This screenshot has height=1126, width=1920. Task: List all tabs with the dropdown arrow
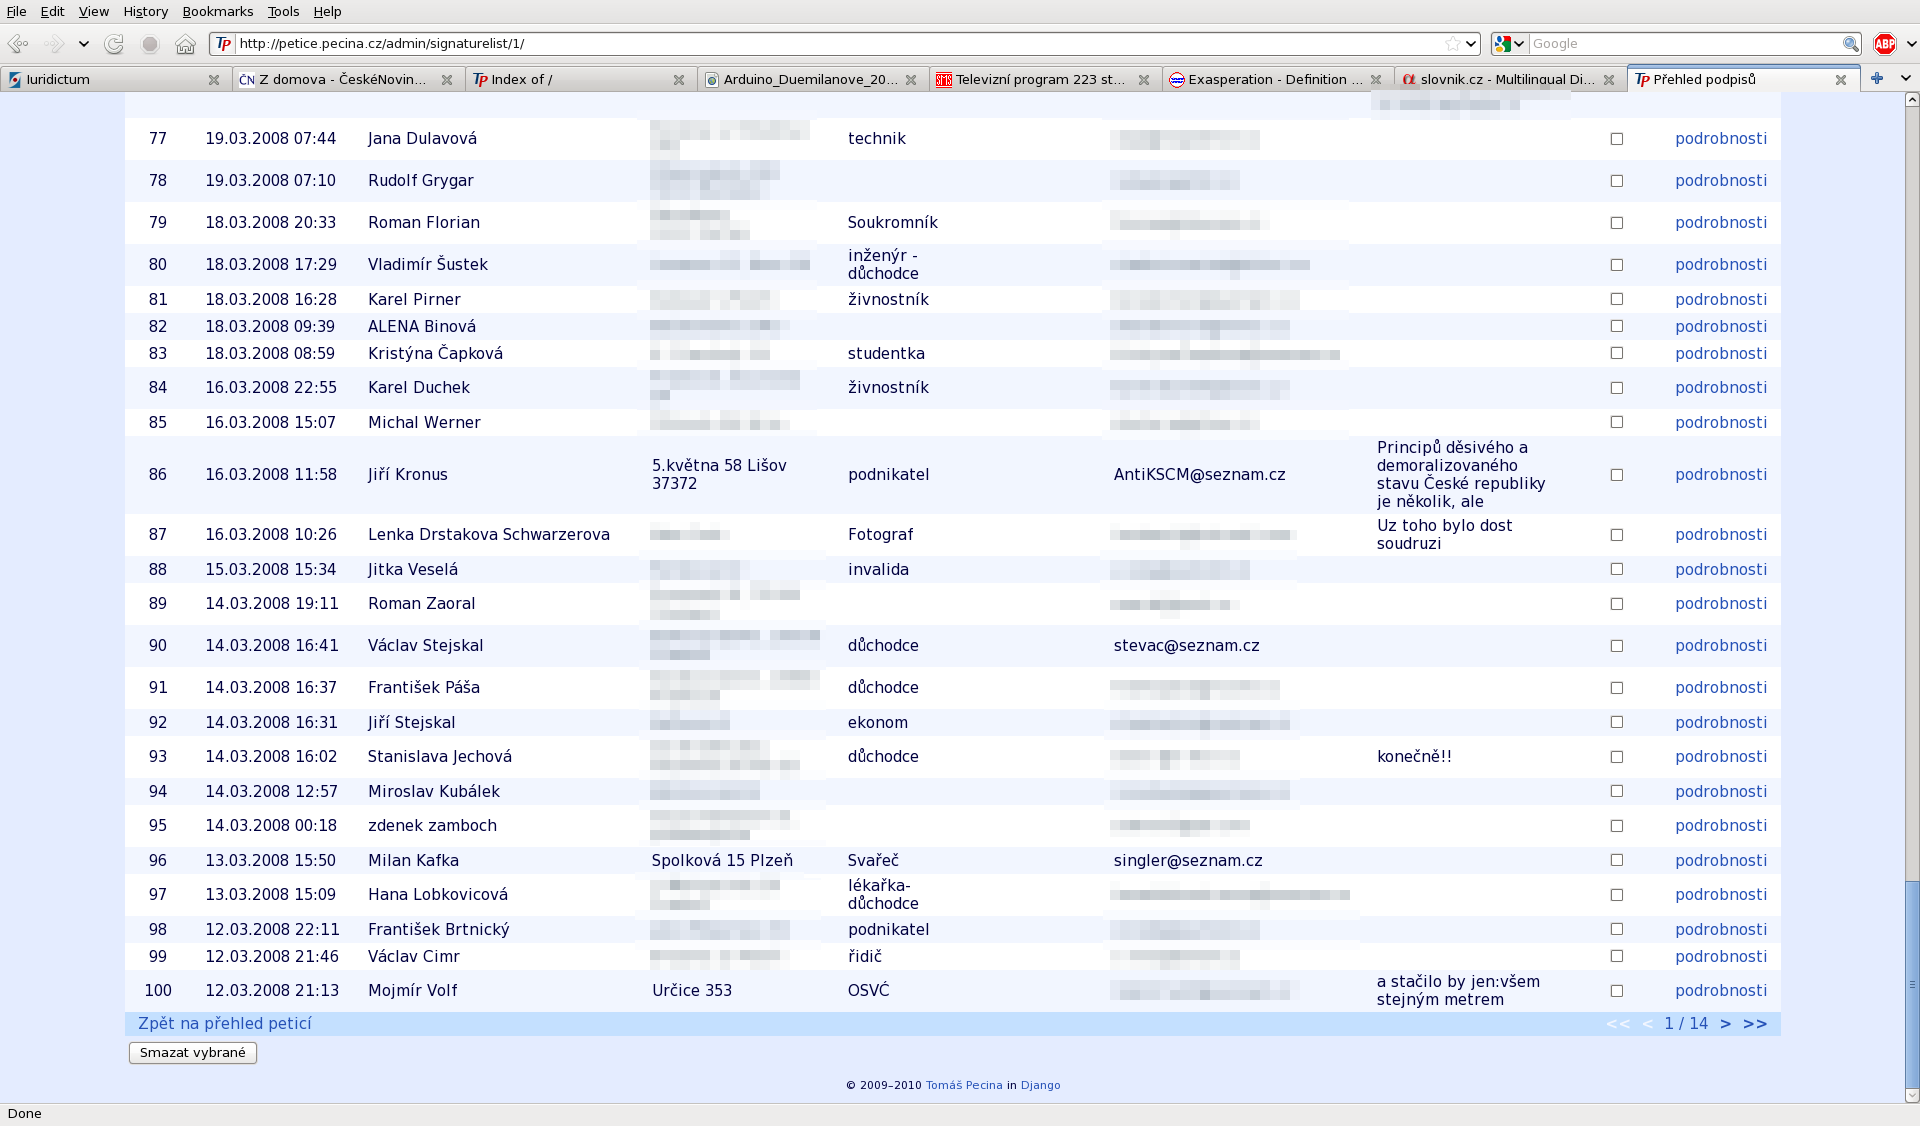(x=1905, y=78)
